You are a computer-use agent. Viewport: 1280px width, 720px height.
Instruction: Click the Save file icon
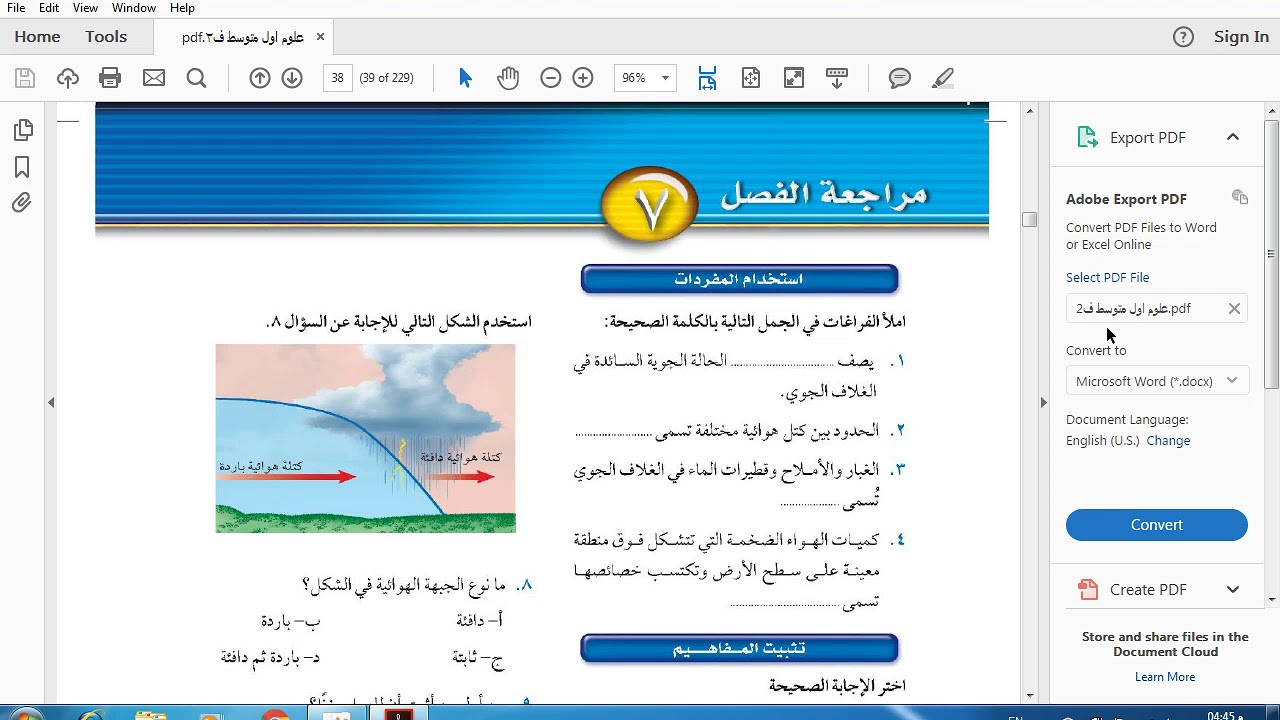click(25, 78)
